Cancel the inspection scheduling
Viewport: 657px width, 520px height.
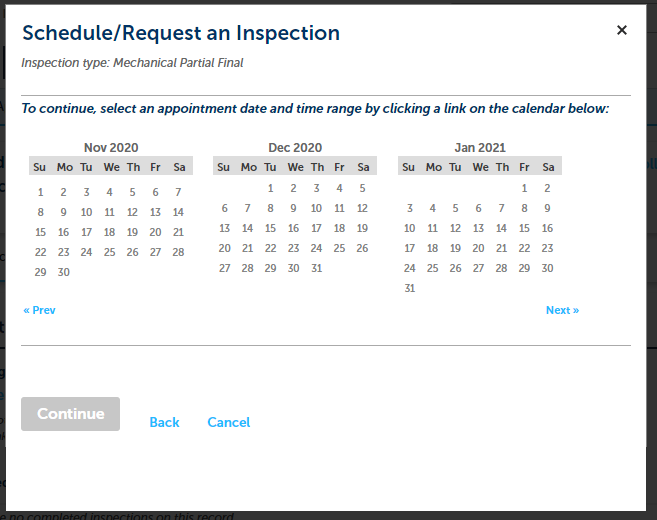[x=228, y=422]
